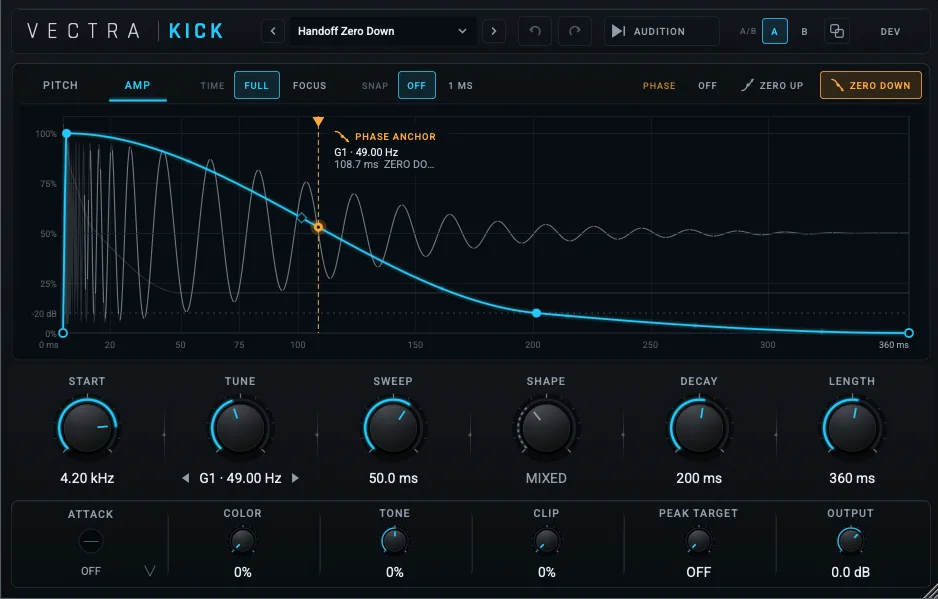
Task: Select the diamond curve handle near 100 ms
Action: coord(302,218)
